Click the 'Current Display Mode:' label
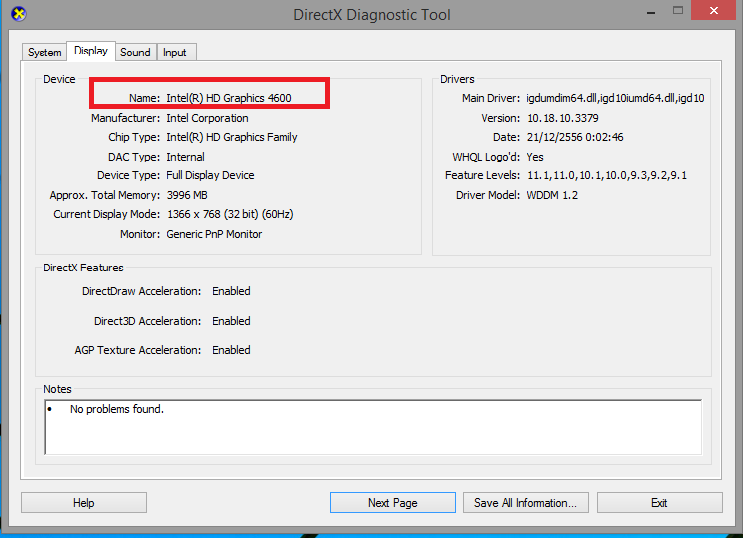 (x=107, y=214)
